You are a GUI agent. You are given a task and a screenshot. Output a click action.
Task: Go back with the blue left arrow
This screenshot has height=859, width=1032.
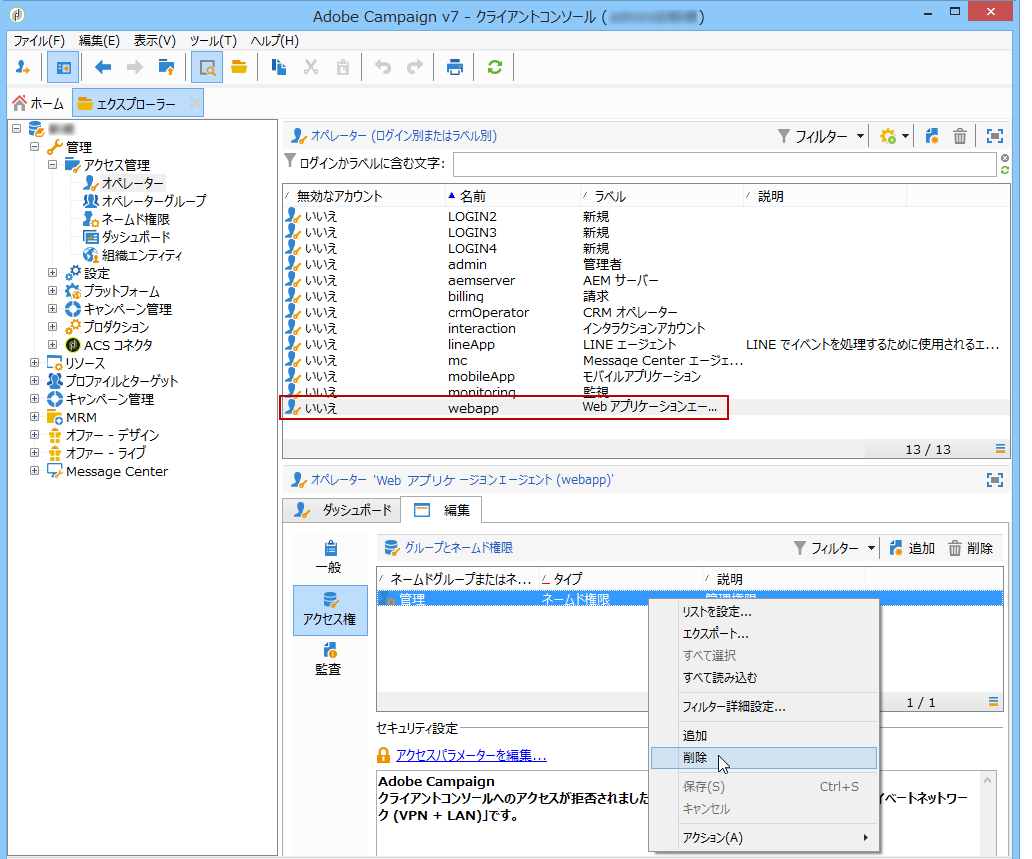[x=103, y=67]
